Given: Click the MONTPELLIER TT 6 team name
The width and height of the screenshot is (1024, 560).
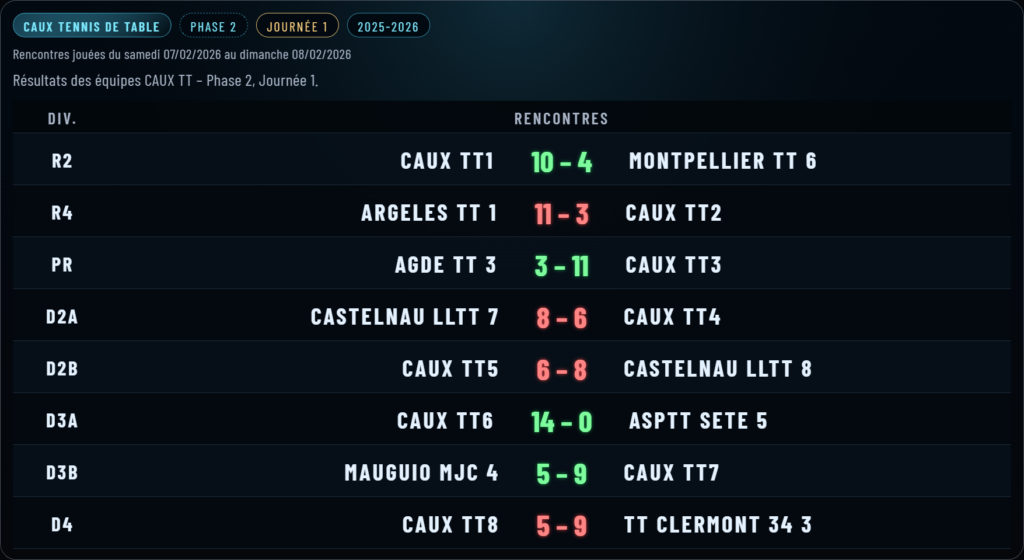Looking at the screenshot, I should coord(722,161).
